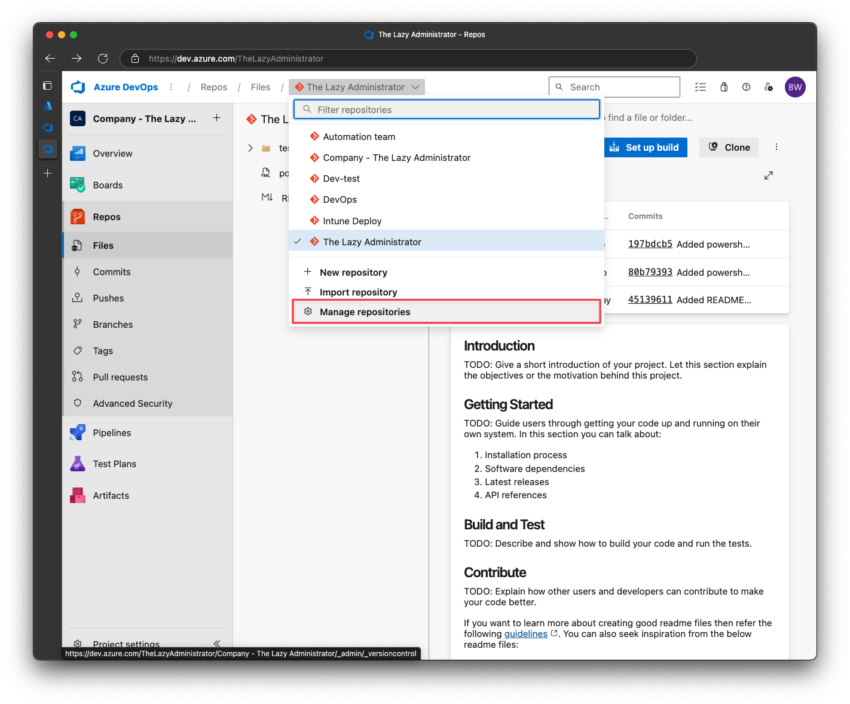This screenshot has width=850, height=704.
Task: Open commit 80b79393
Action: tap(650, 272)
